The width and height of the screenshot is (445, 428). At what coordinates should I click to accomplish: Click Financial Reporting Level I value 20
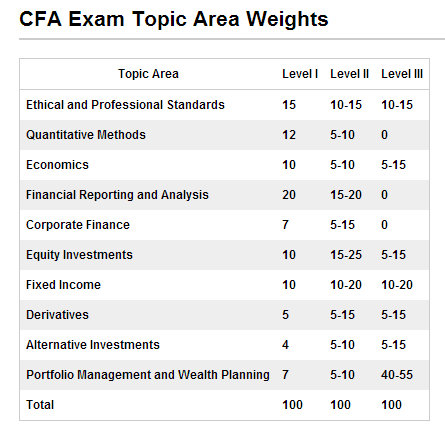pyautogui.click(x=289, y=195)
